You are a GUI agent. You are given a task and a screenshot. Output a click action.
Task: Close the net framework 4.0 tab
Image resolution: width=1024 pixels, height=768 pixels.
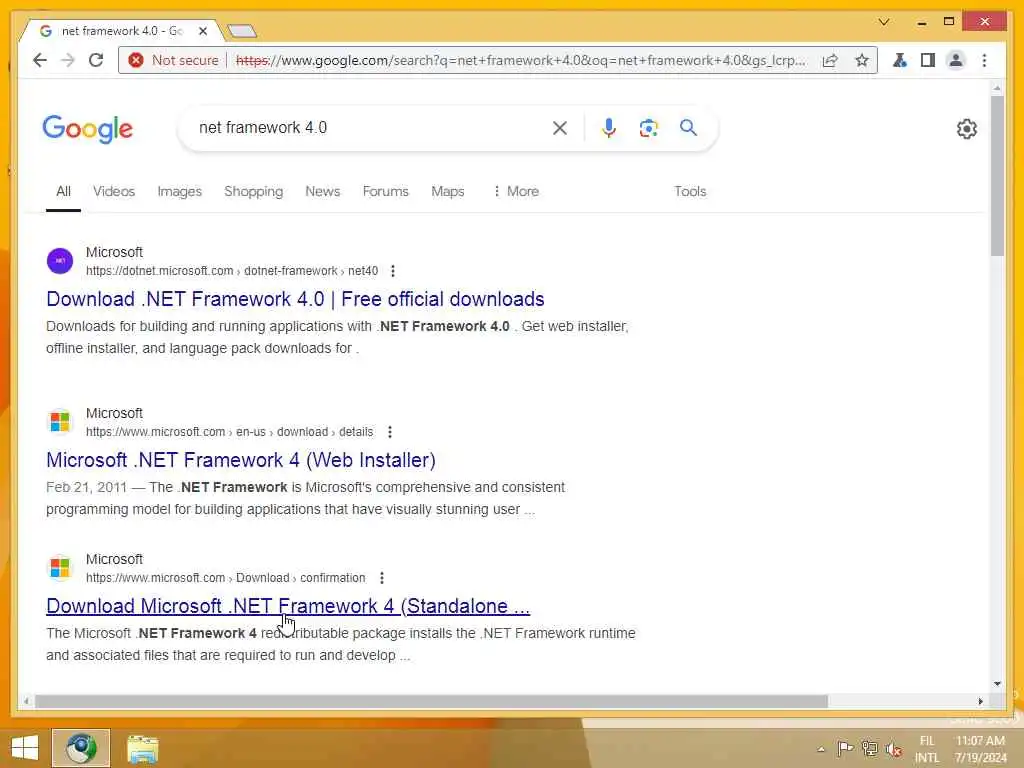click(203, 31)
